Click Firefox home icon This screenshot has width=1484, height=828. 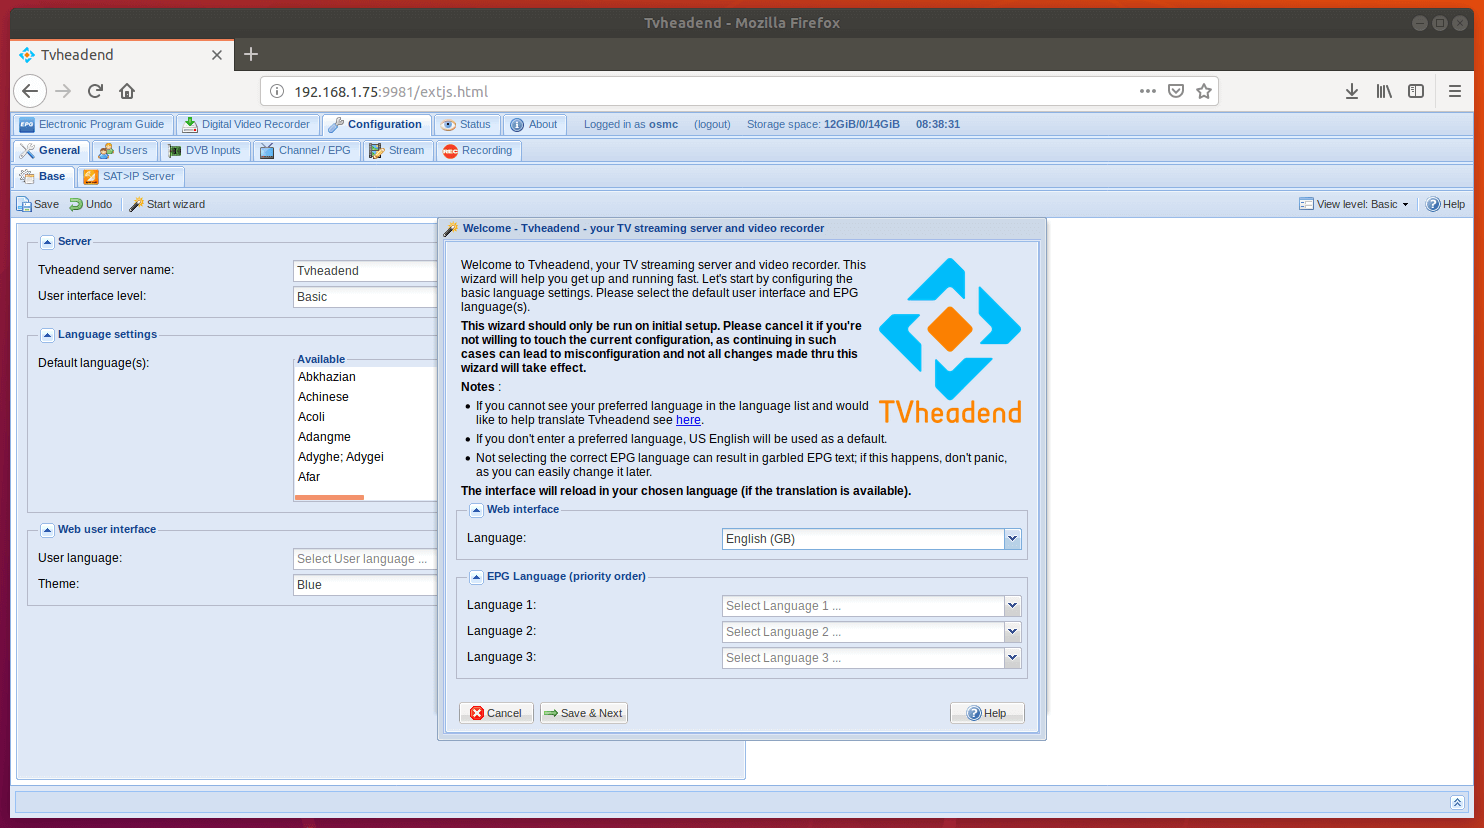pyautogui.click(x=127, y=91)
